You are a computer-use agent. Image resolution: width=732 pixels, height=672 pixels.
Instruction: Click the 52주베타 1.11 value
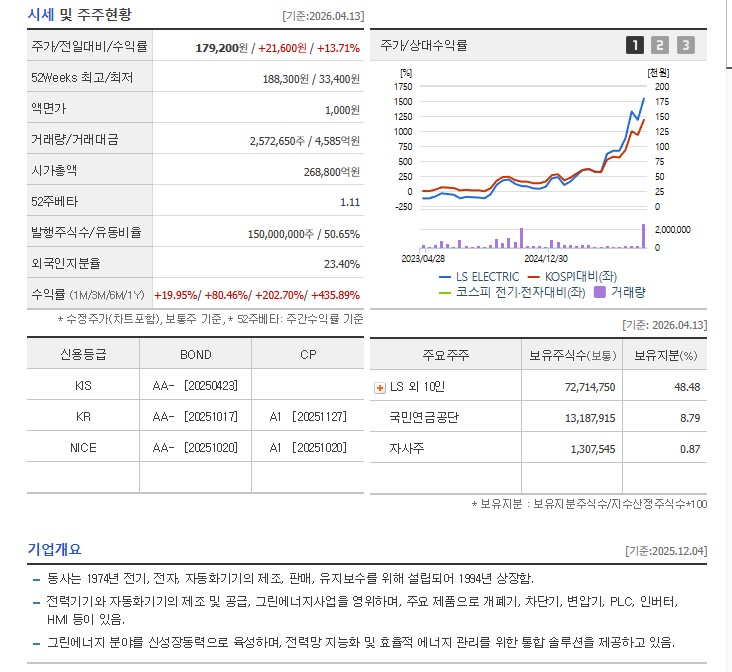(x=350, y=202)
